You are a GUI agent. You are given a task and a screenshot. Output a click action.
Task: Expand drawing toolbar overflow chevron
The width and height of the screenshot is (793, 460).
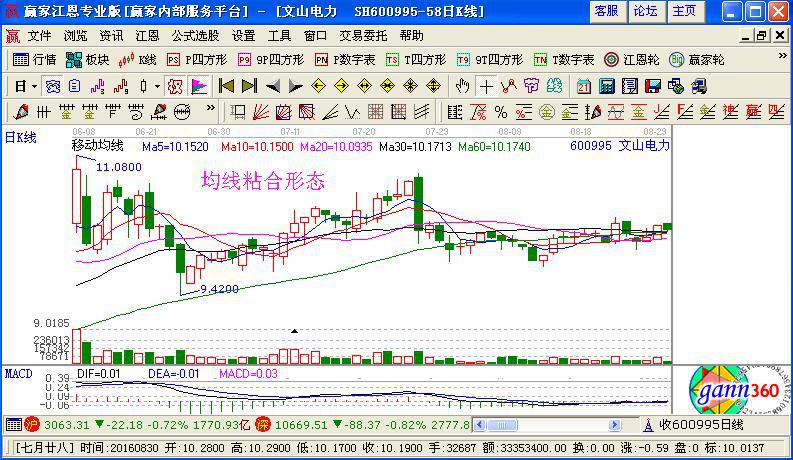point(210,110)
